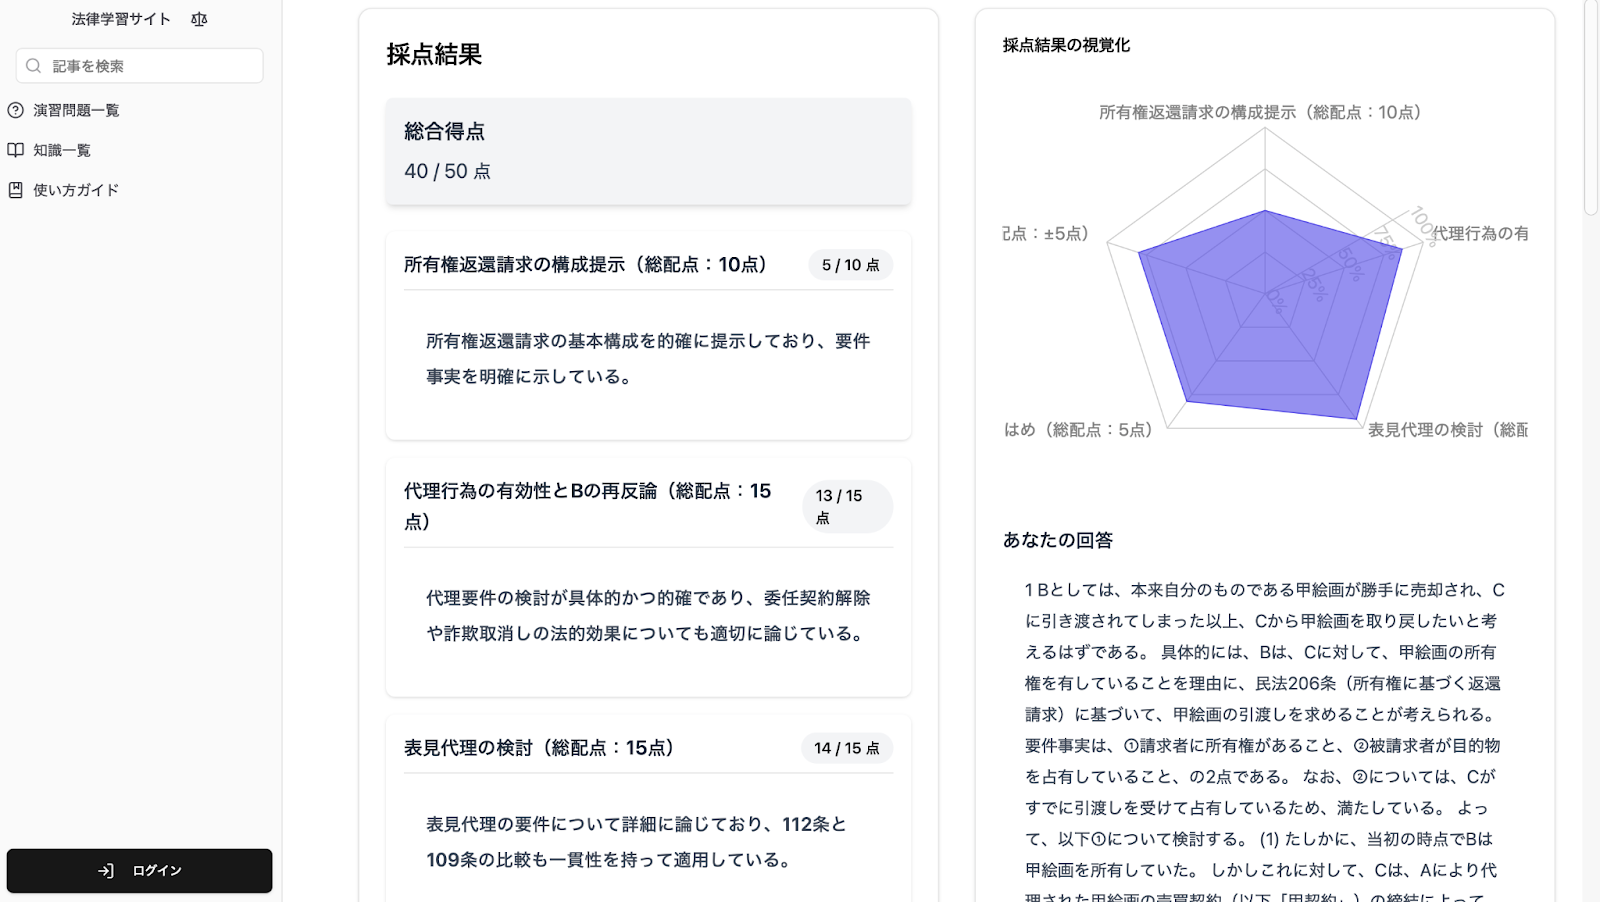Screen dimensions: 1600x902
Task: Open the 使い方ガイド text link
Action: point(76,190)
